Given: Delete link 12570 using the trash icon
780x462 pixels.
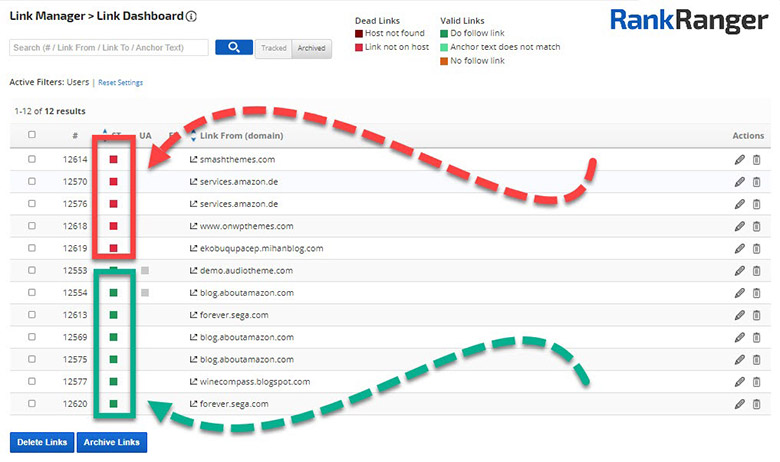Looking at the screenshot, I should click(757, 182).
